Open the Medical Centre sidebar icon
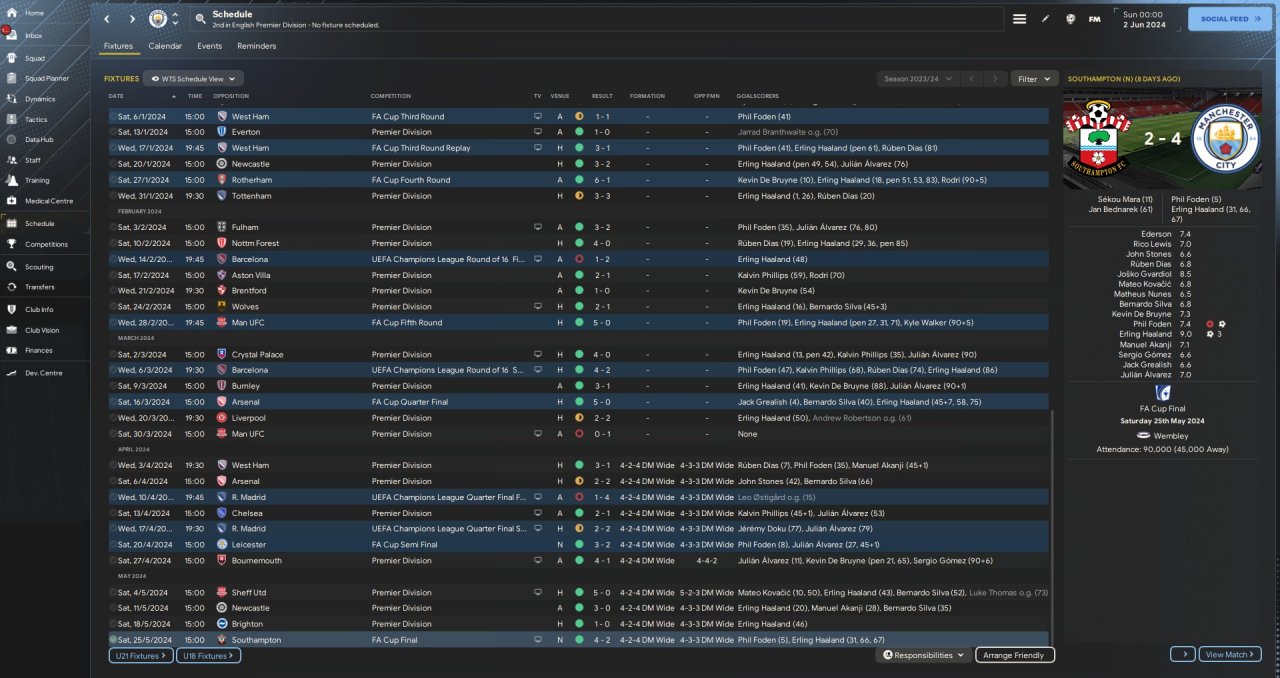This screenshot has width=1280, height=678. (13, 201)
